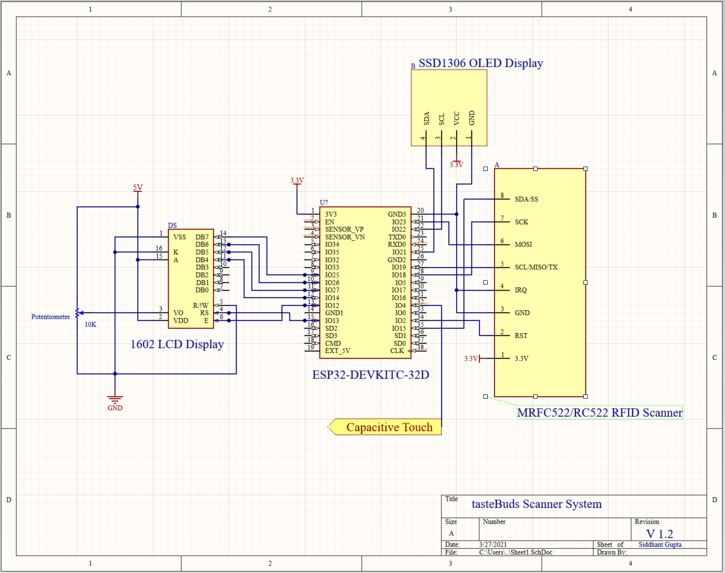Select the RFID SCK pin

point(521,222)
